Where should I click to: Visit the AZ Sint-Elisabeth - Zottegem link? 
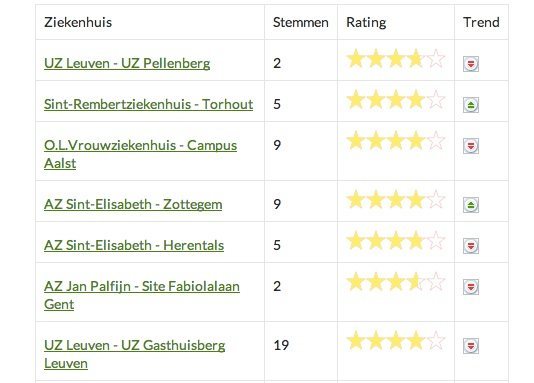[133, 204]
